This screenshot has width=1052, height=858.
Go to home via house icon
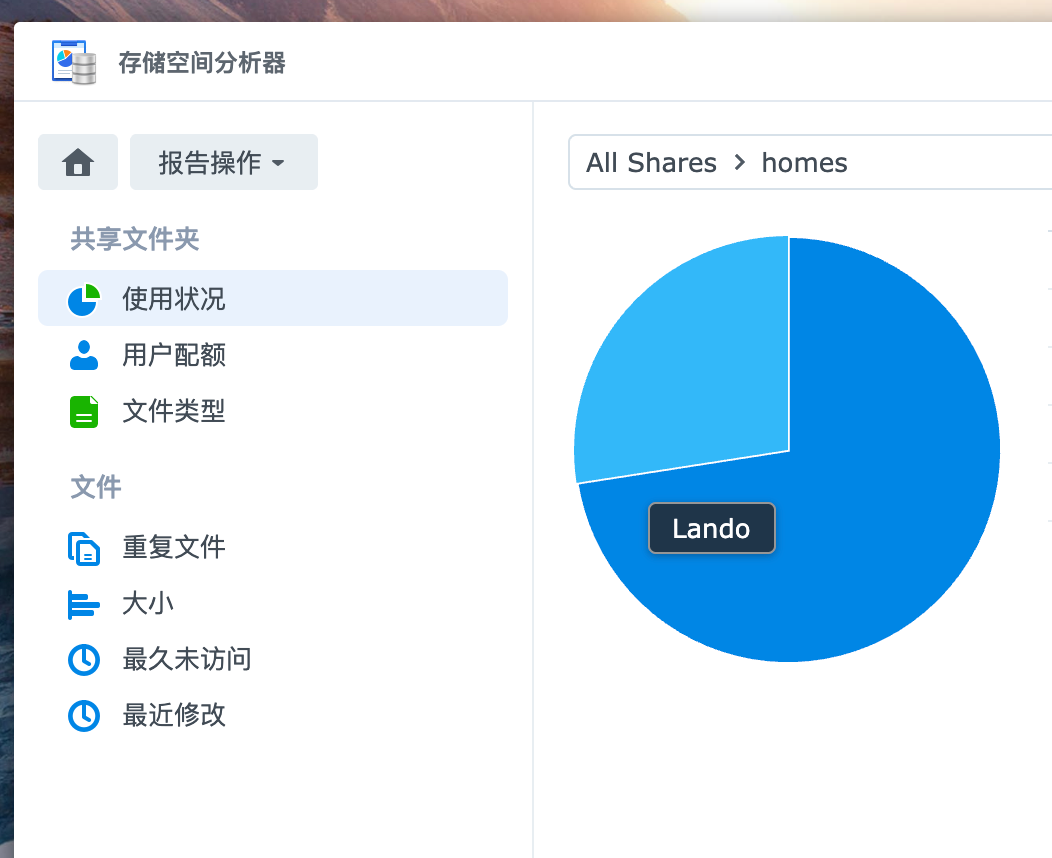tap(78, 162)
